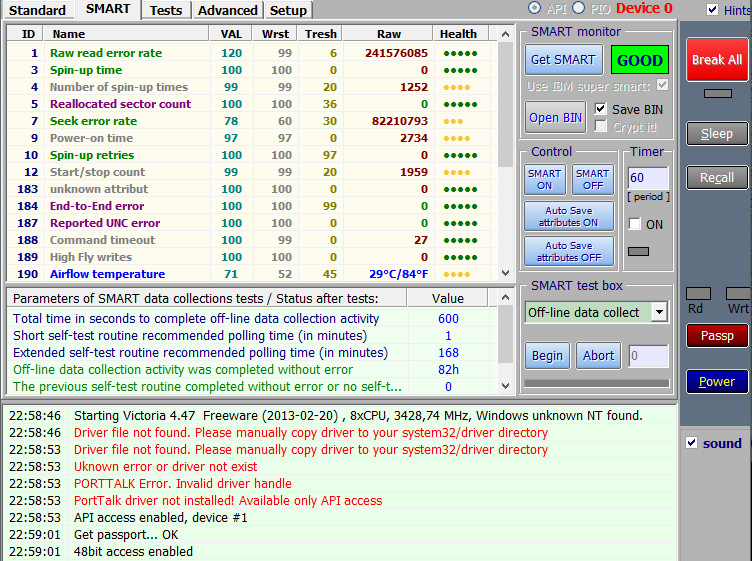The width and height of the screenshot is (752, 561).
Task: Select the Start/stop count row
Action: (252, 172)
